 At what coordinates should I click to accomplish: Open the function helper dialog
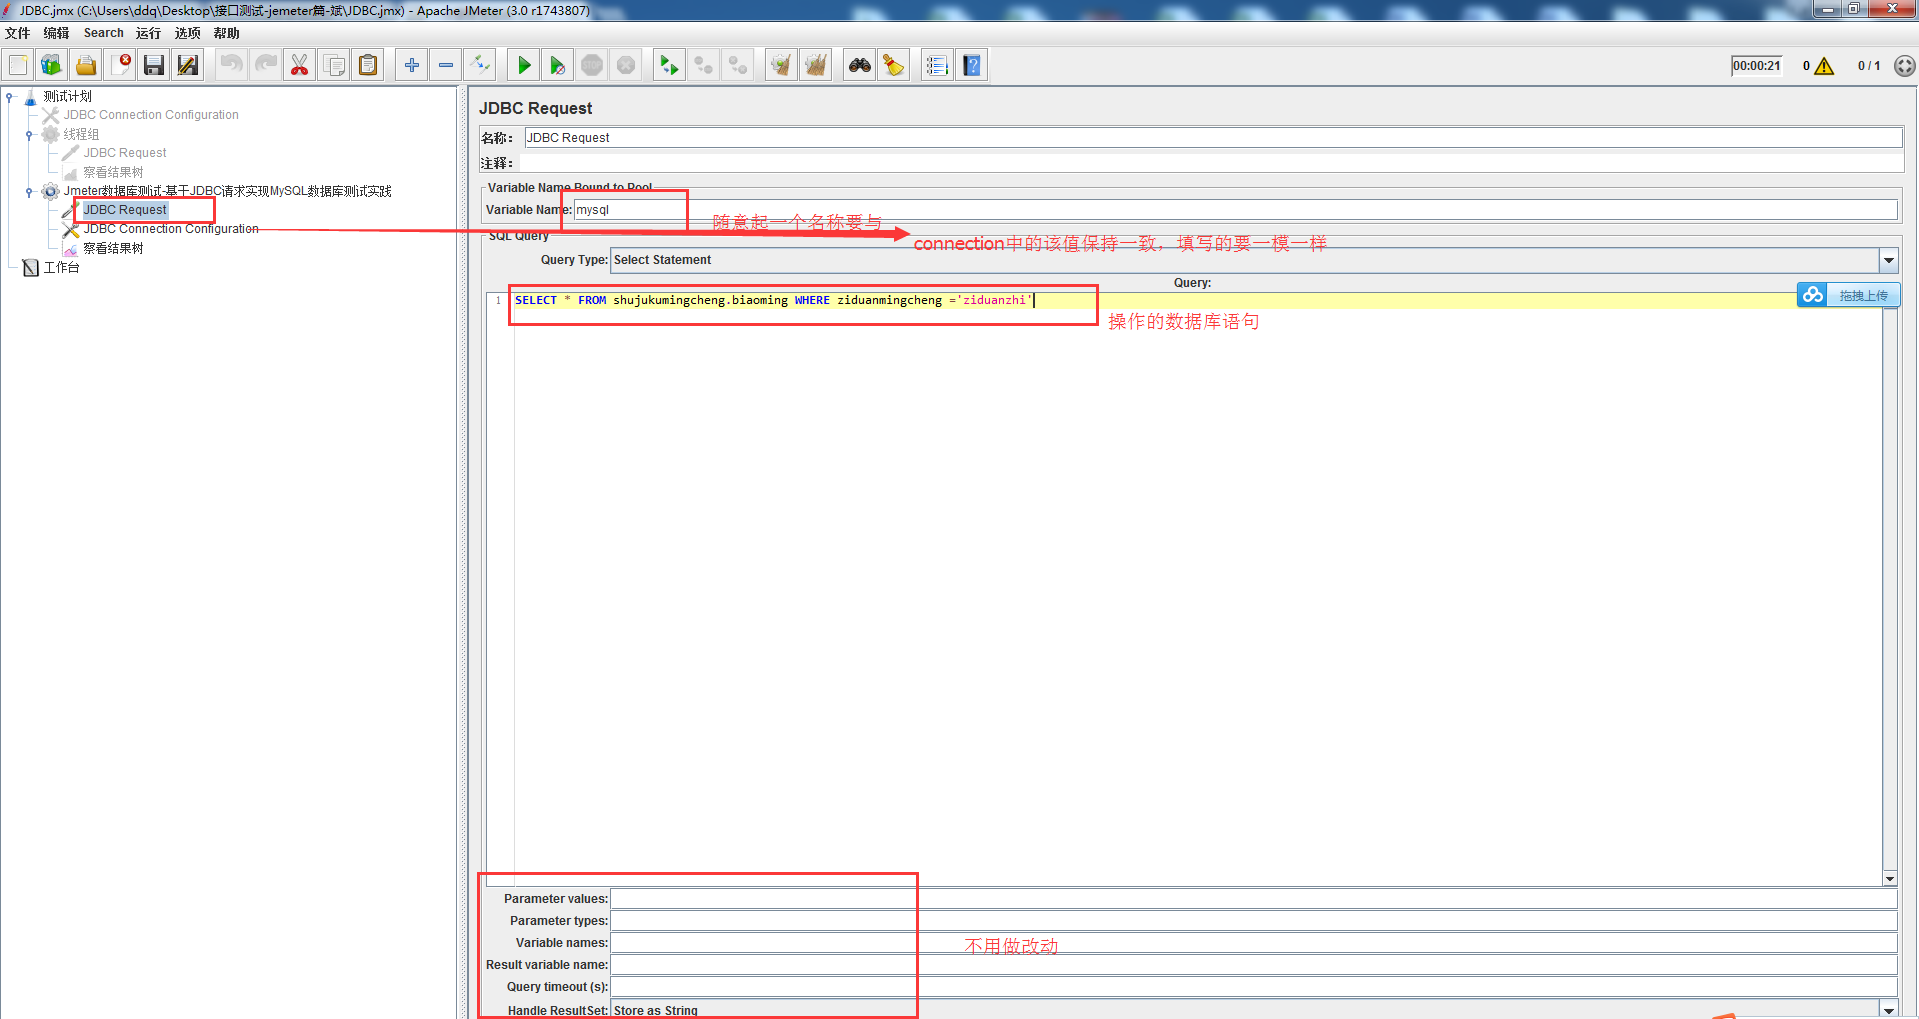click(x=937, y=64)
